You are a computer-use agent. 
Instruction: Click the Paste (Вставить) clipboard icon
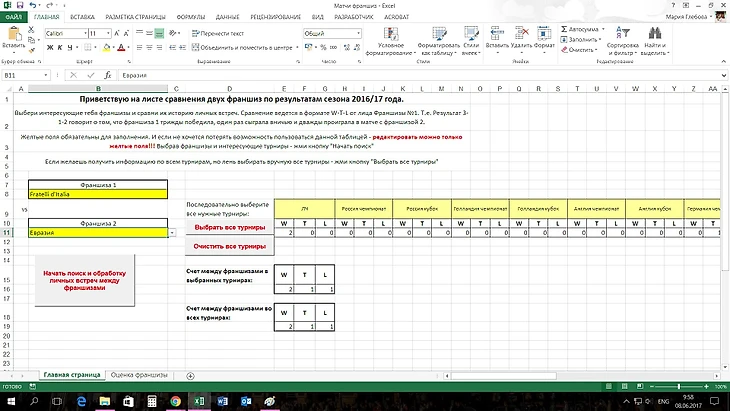(14, 35)
